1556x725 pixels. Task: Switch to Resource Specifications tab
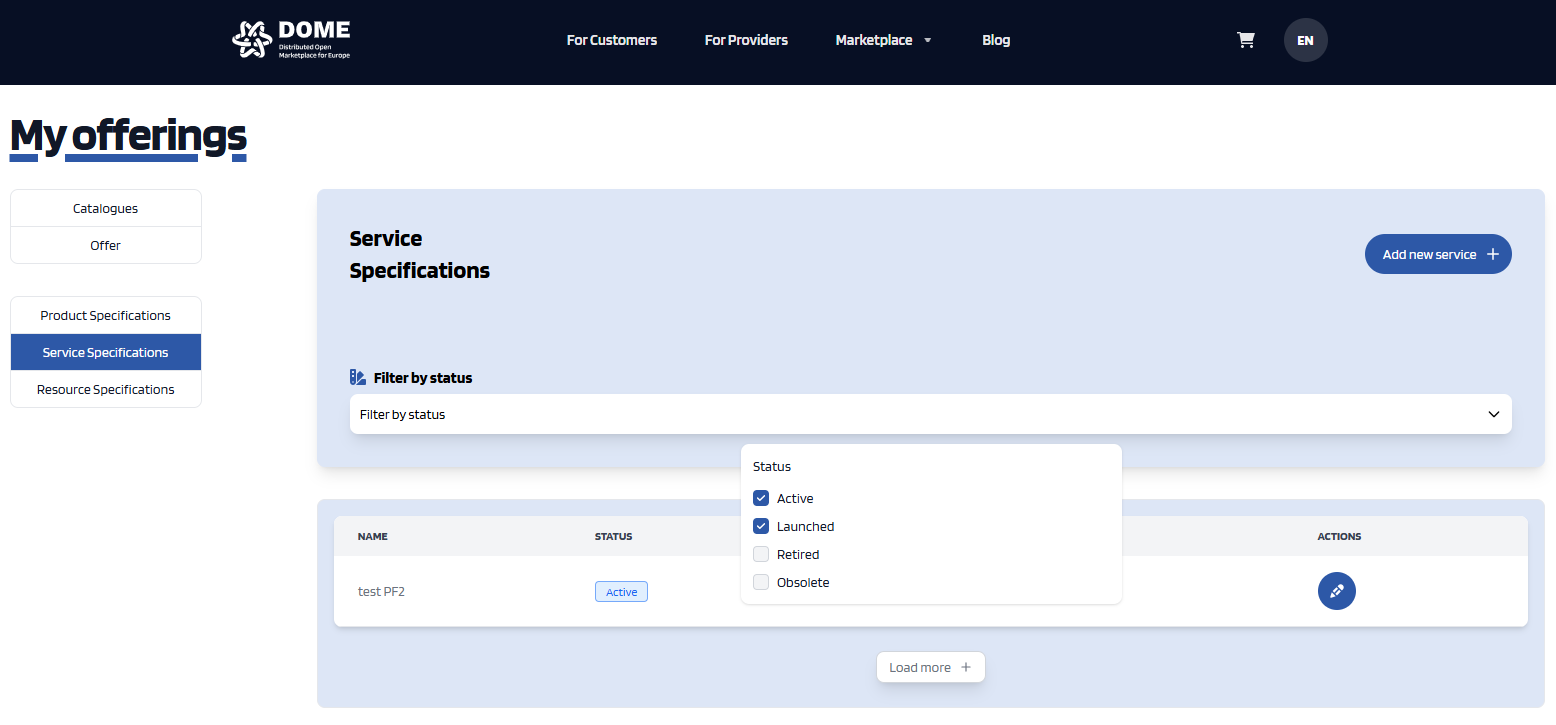106,389
